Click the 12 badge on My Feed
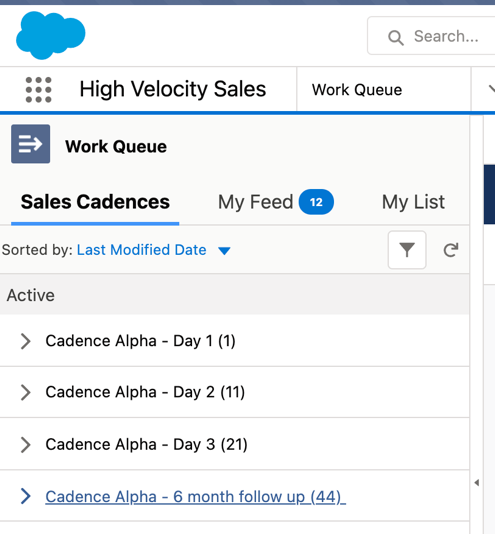 click(x=316, y=202)
